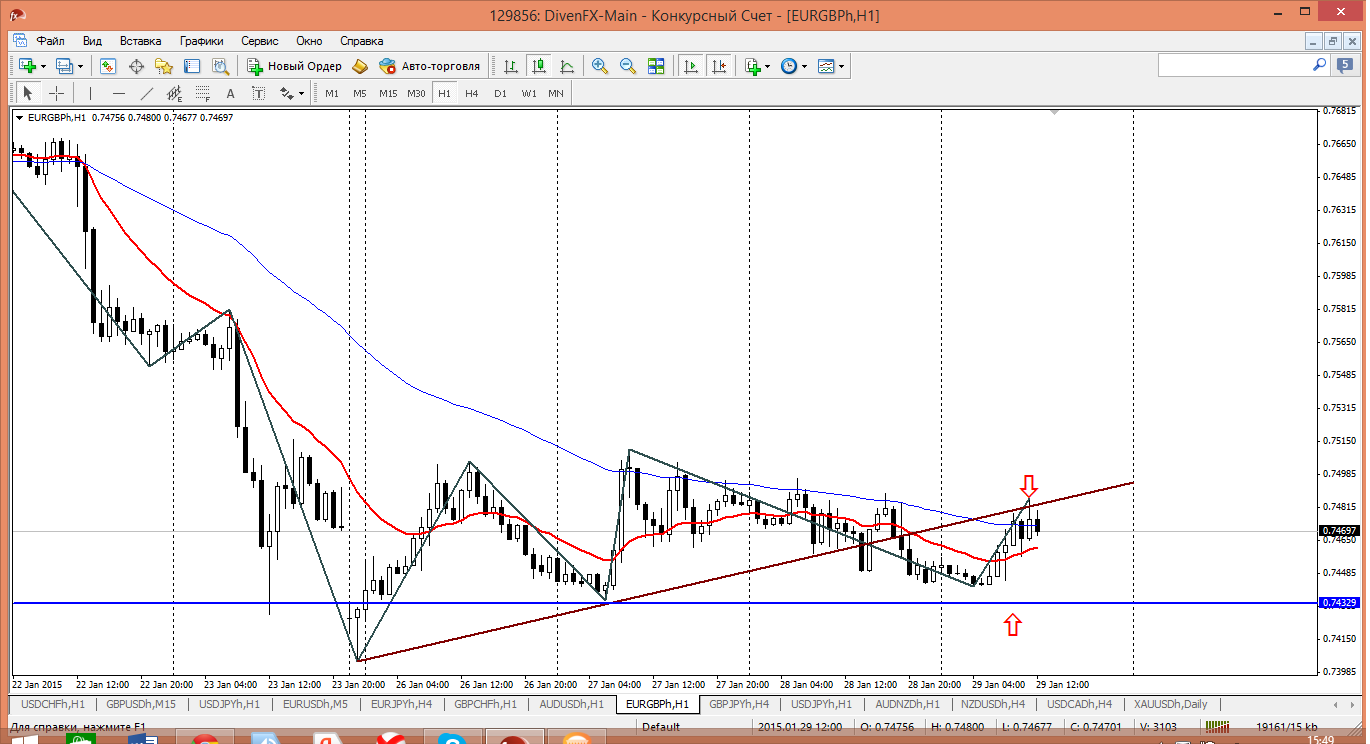Open the Data Window crosshair icon

click(x=136, y=66)
